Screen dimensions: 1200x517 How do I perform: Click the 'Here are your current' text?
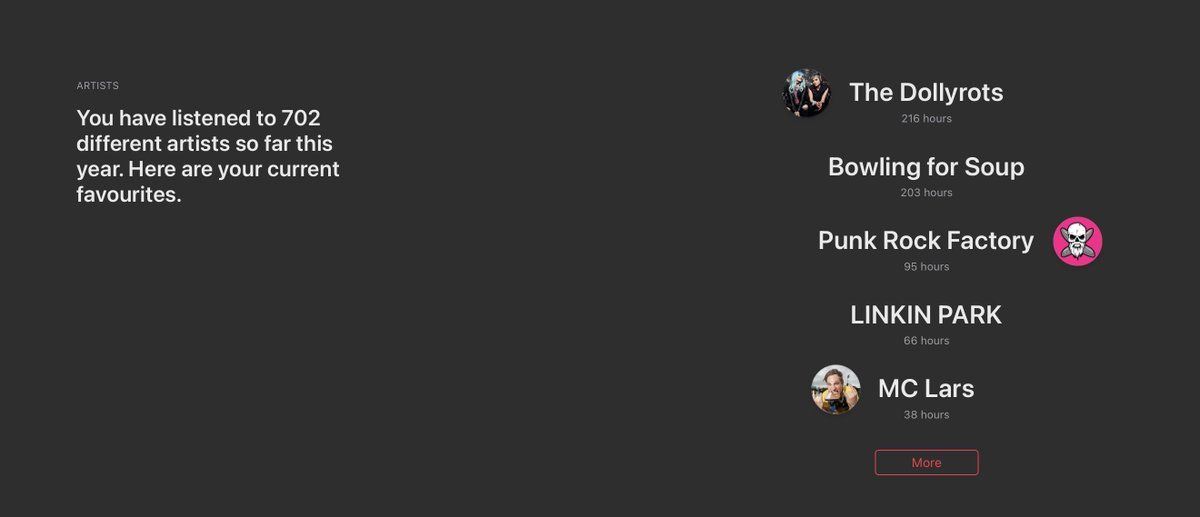pos(234,169)
